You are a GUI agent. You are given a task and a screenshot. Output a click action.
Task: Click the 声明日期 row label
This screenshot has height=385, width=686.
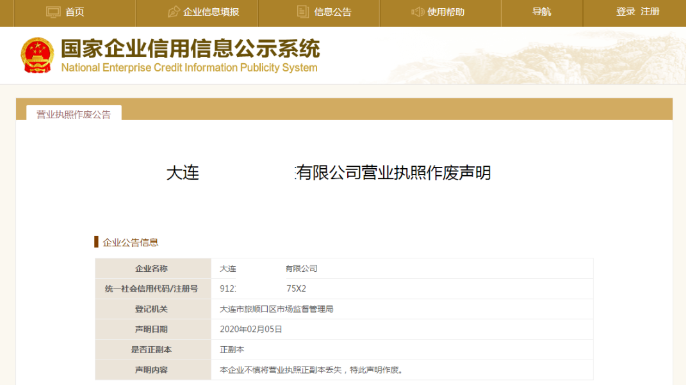click(151, 329)
